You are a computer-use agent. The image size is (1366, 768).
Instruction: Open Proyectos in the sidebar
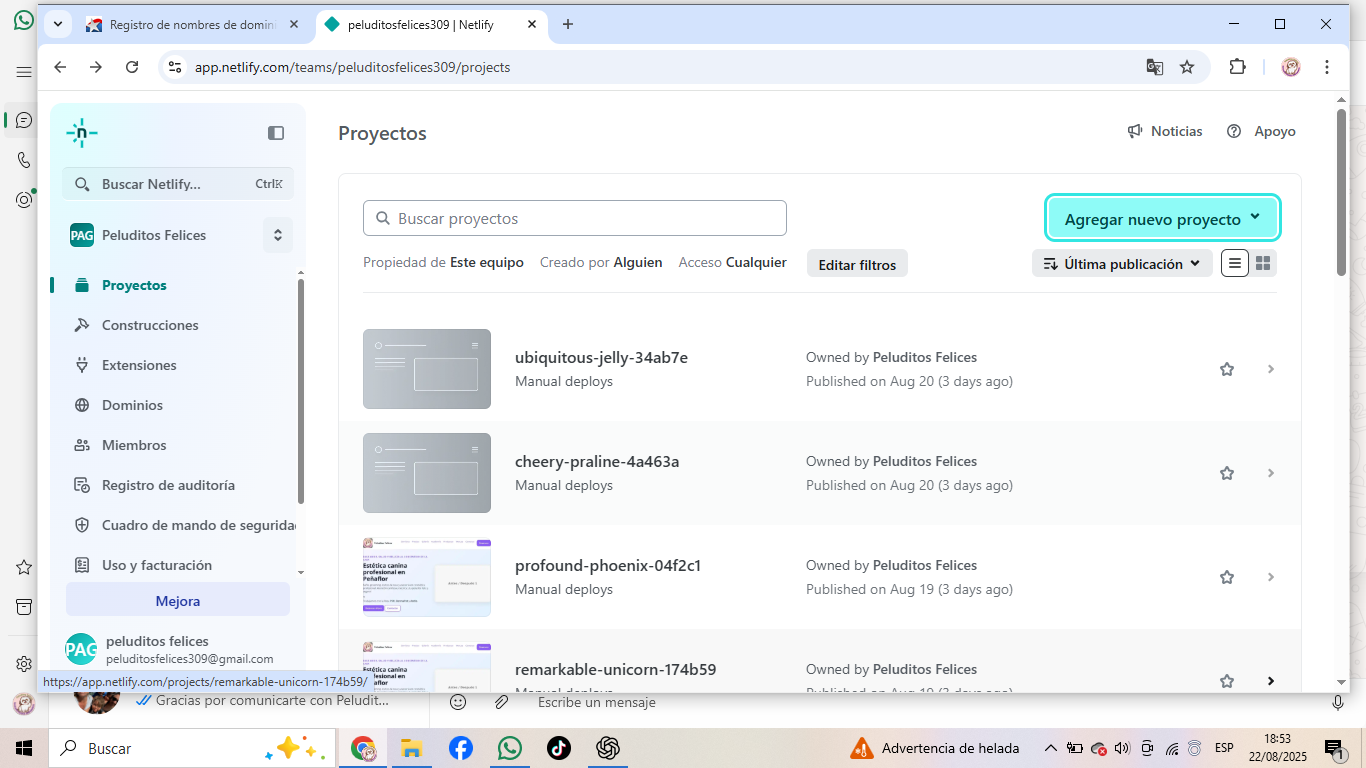tap(134, 285)
